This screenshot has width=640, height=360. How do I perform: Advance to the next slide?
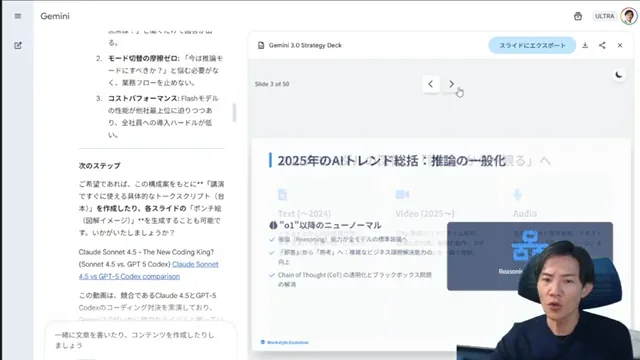coord(451,84)
